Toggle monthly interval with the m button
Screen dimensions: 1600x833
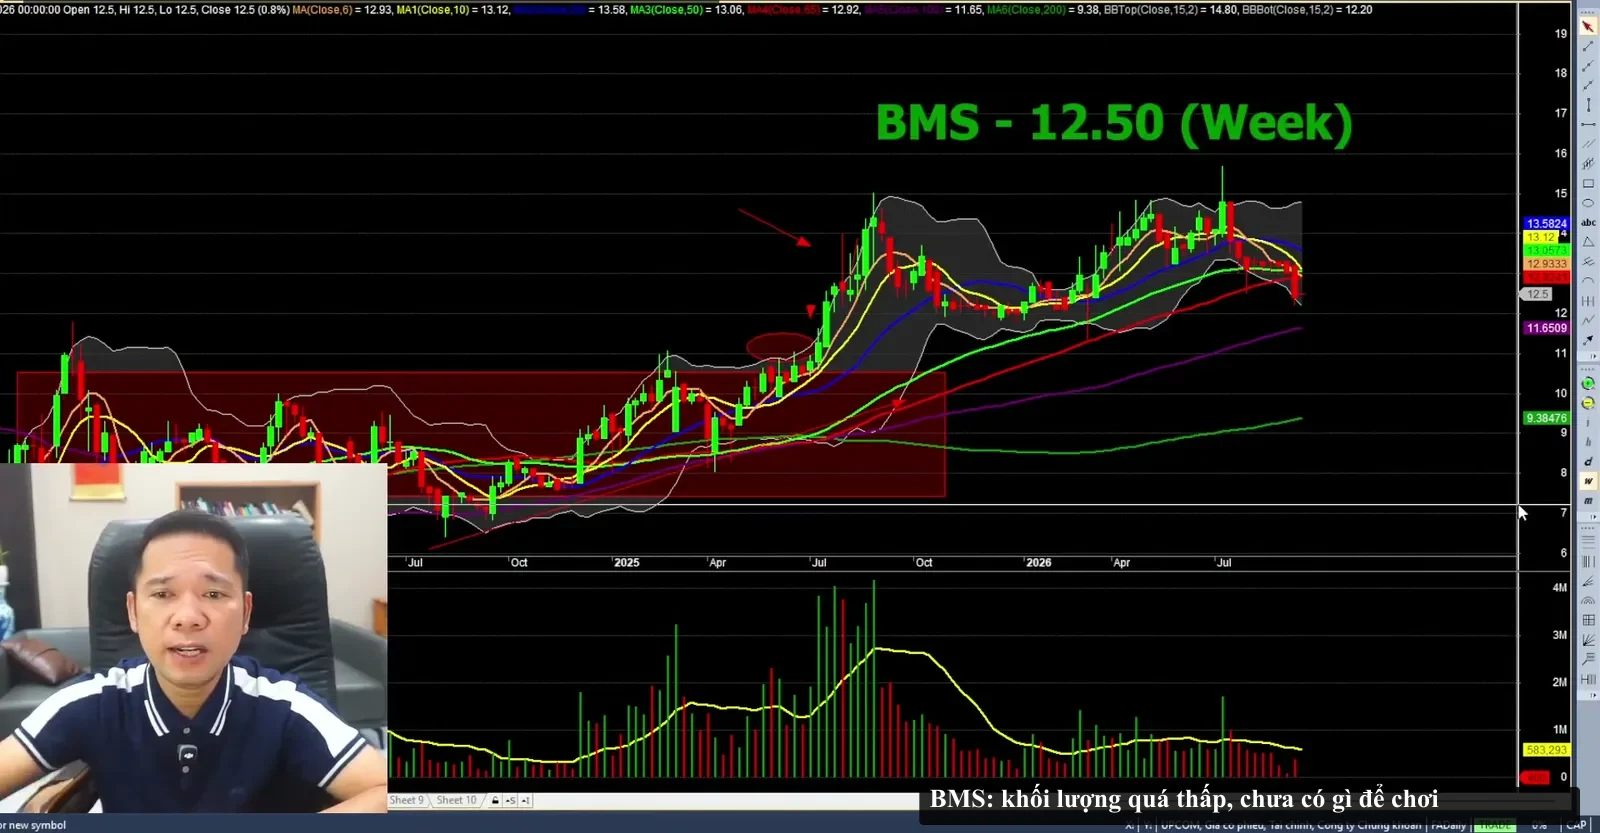(1588, 500)
